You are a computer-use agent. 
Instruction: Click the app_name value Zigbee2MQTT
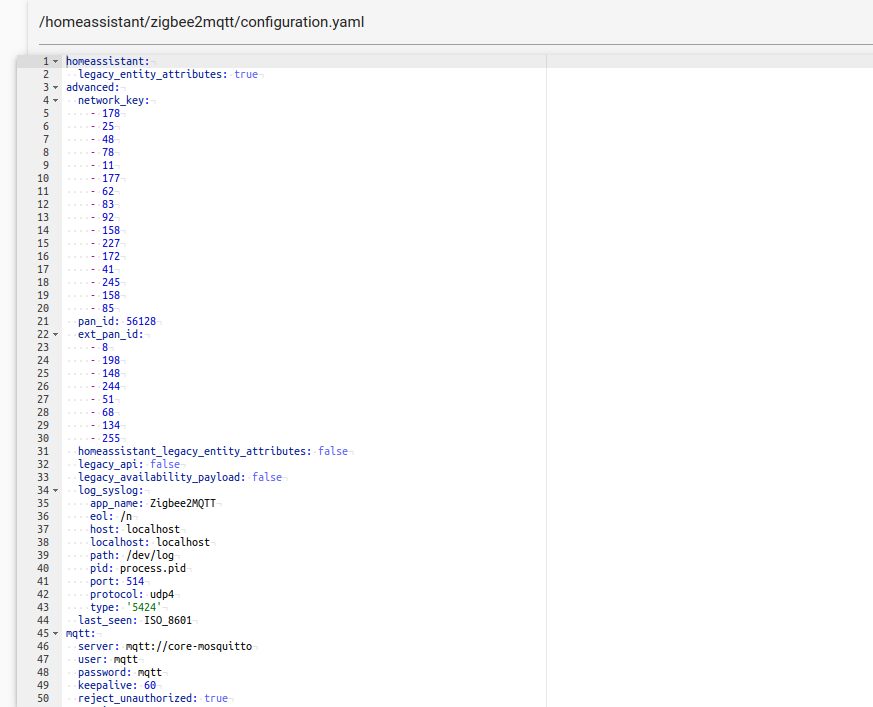[x=183, y=503]
